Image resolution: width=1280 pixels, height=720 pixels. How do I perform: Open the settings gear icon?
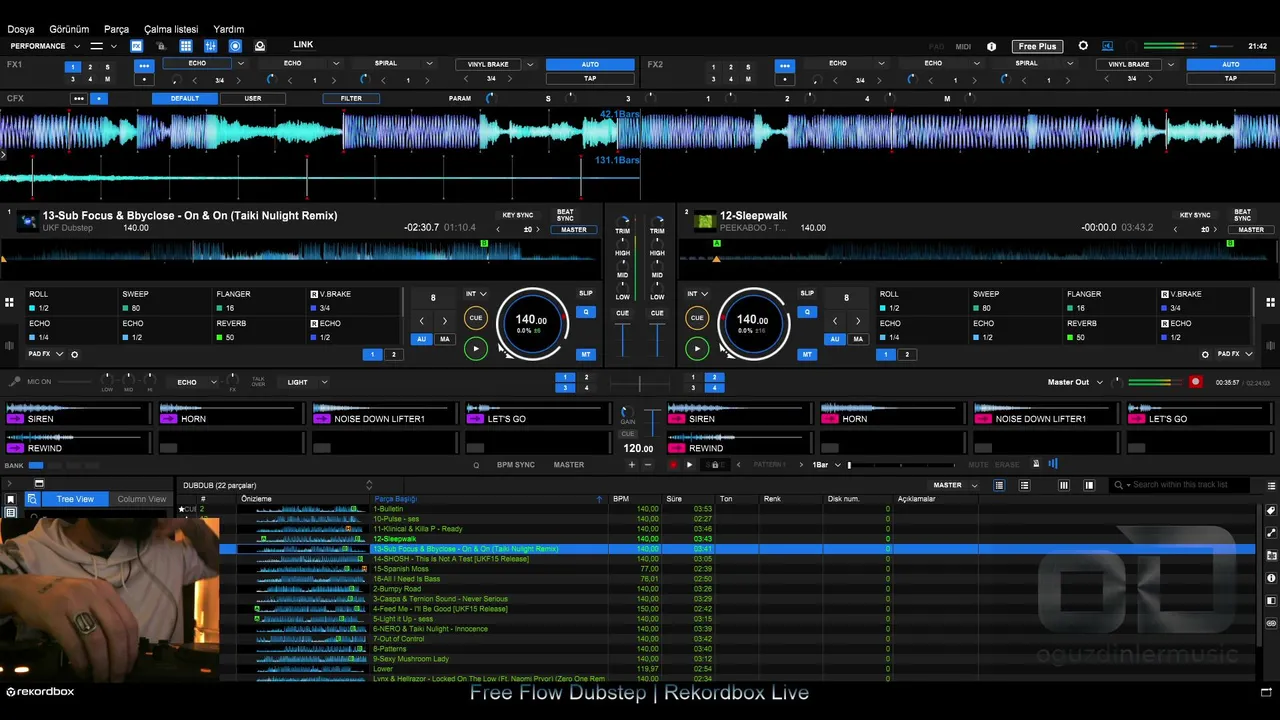[x=1083, y=46]
